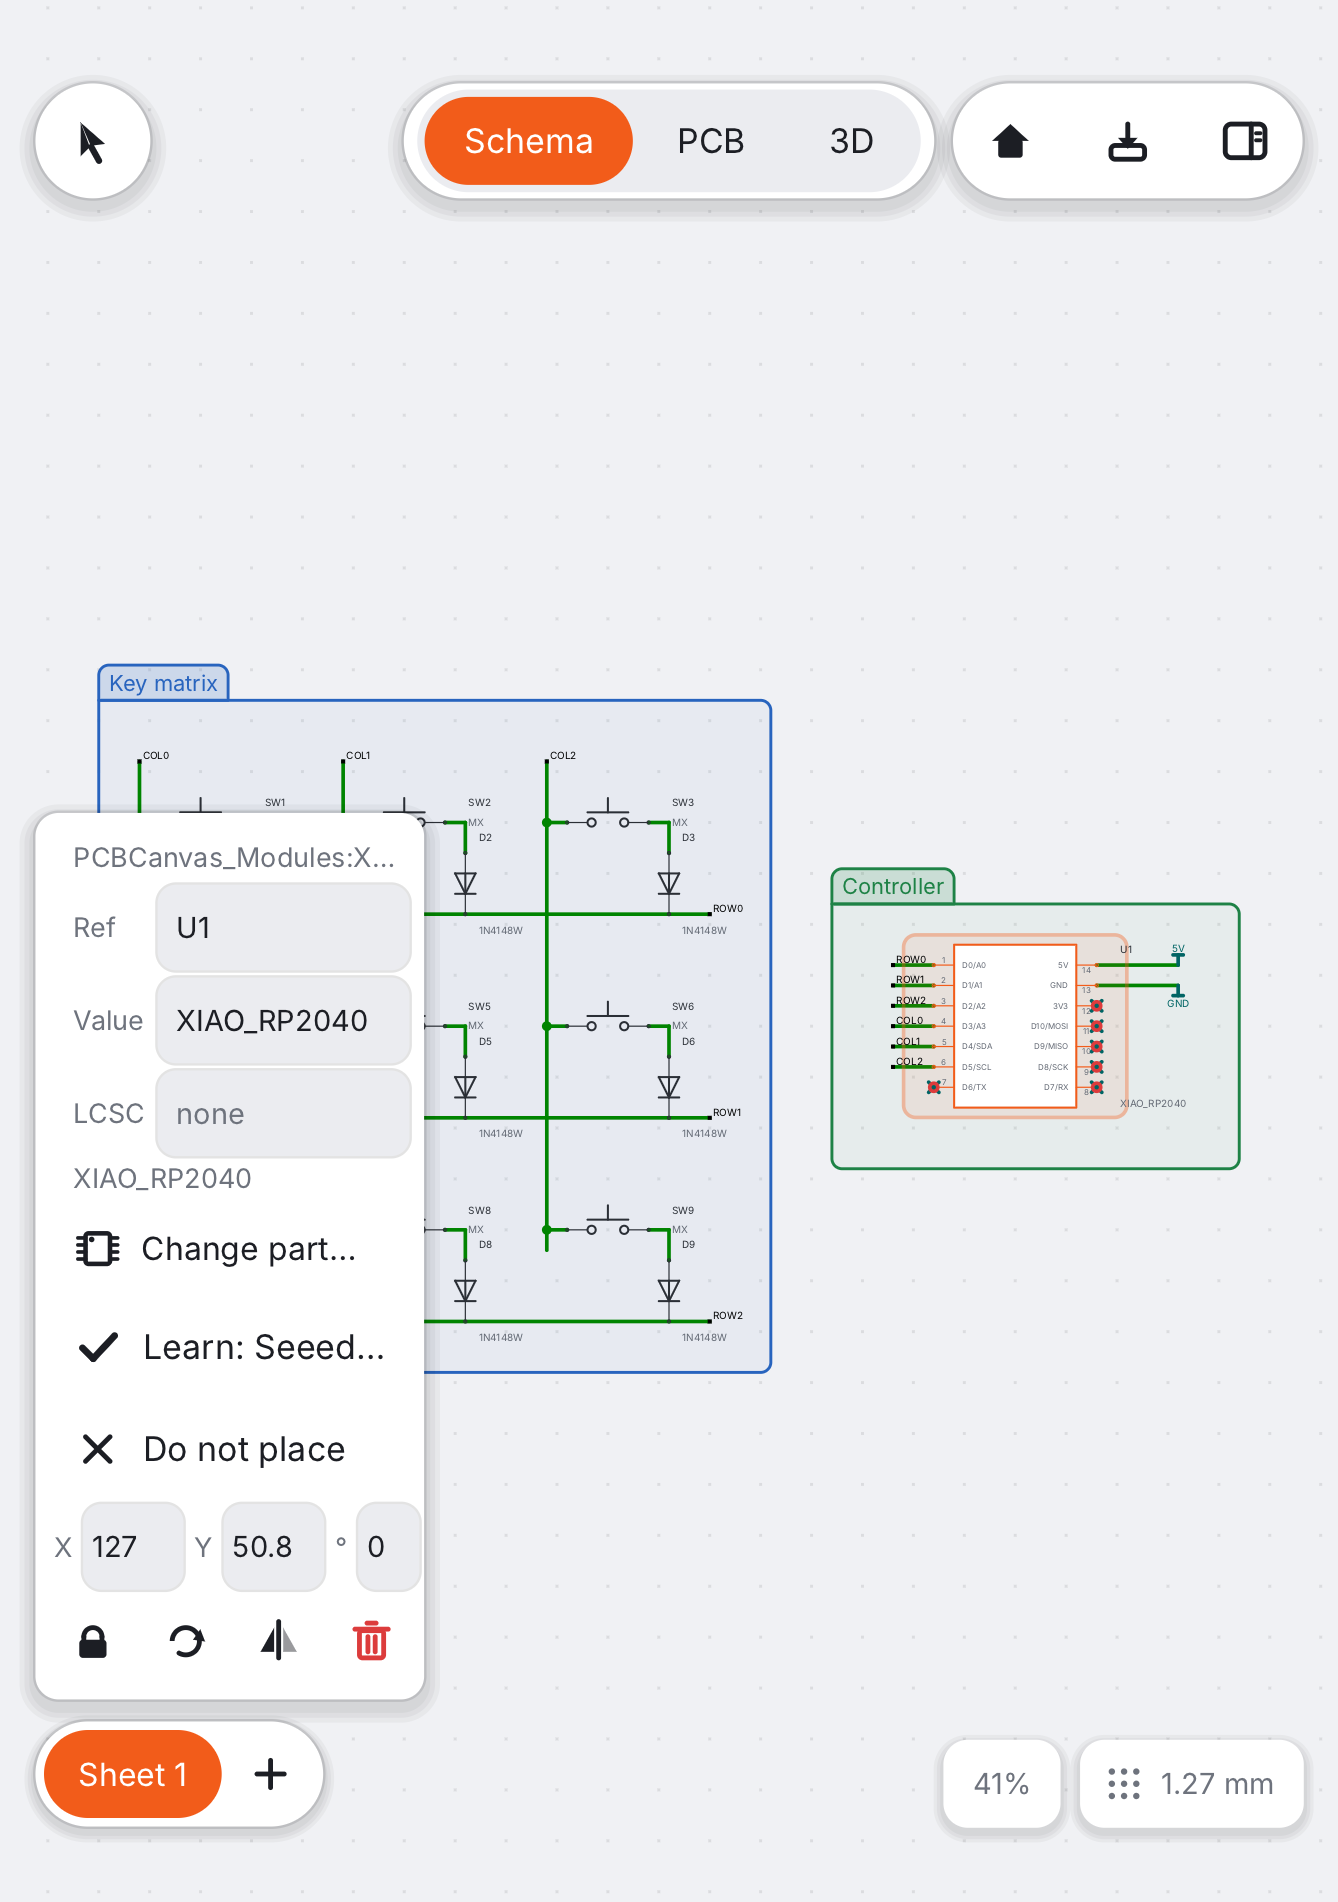Edit the X position field
The image size is (1338, 1902).
[x=133, y=1547]
